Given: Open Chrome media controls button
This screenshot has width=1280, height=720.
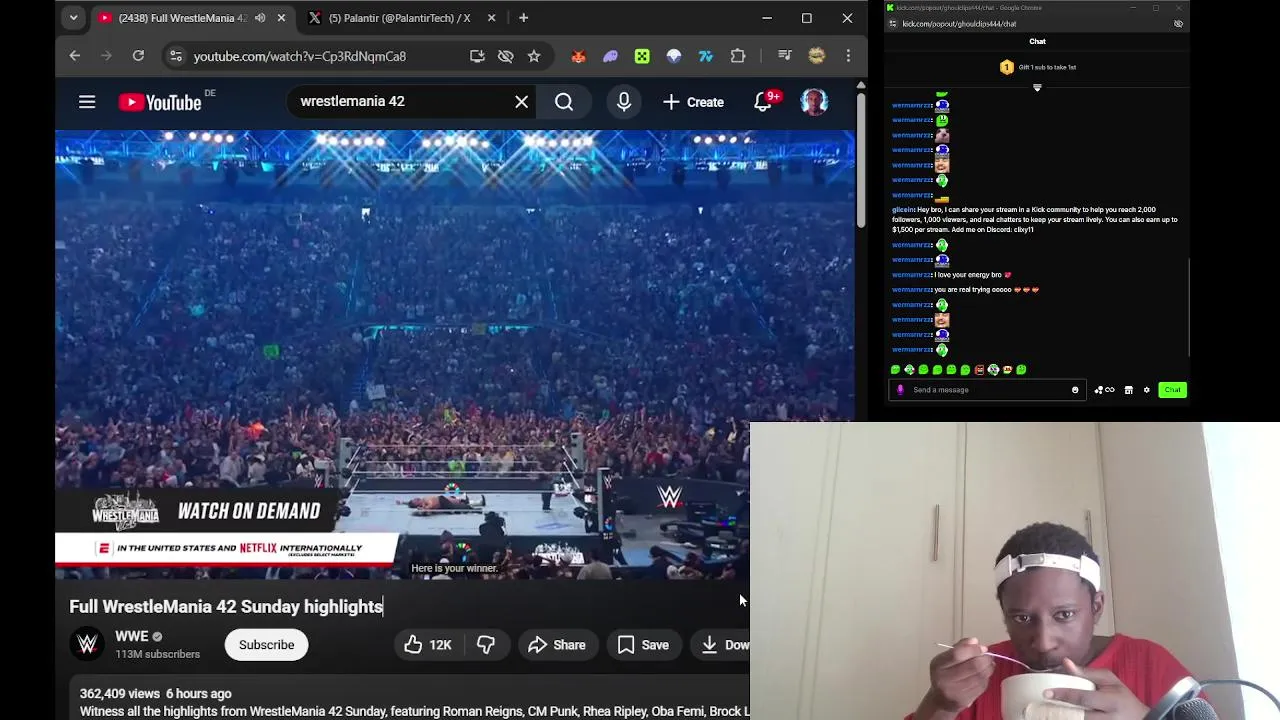Looking at the screenshot, I should [x=785, y=56].
